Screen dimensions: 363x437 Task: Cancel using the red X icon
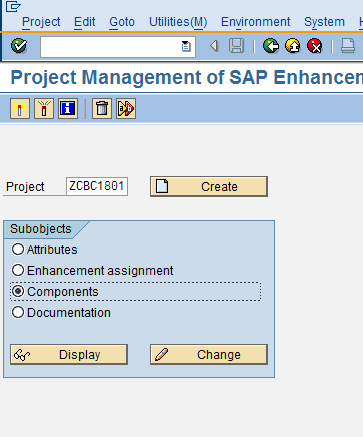315,46
